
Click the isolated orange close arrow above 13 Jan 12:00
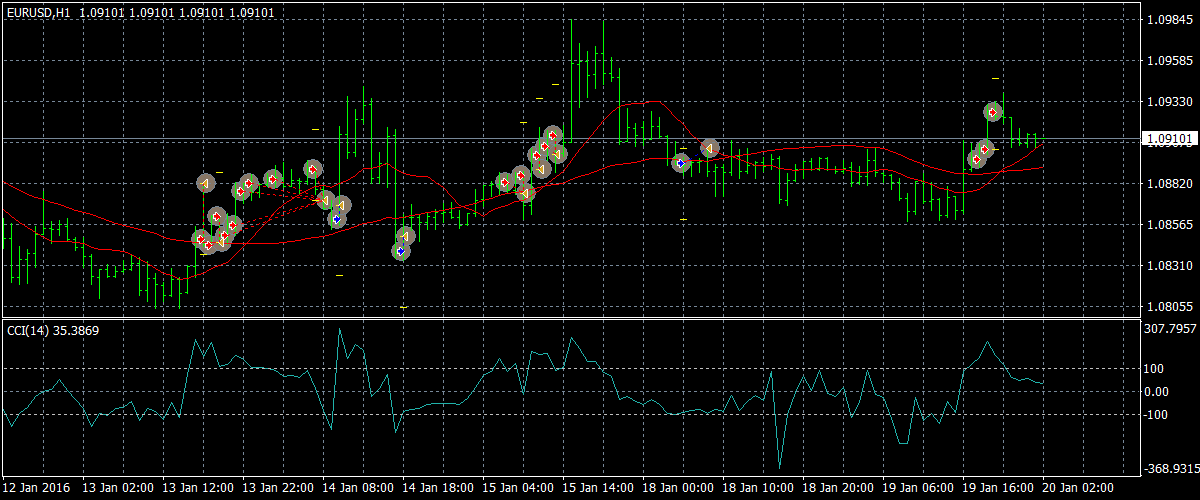[x=205, y=184]
